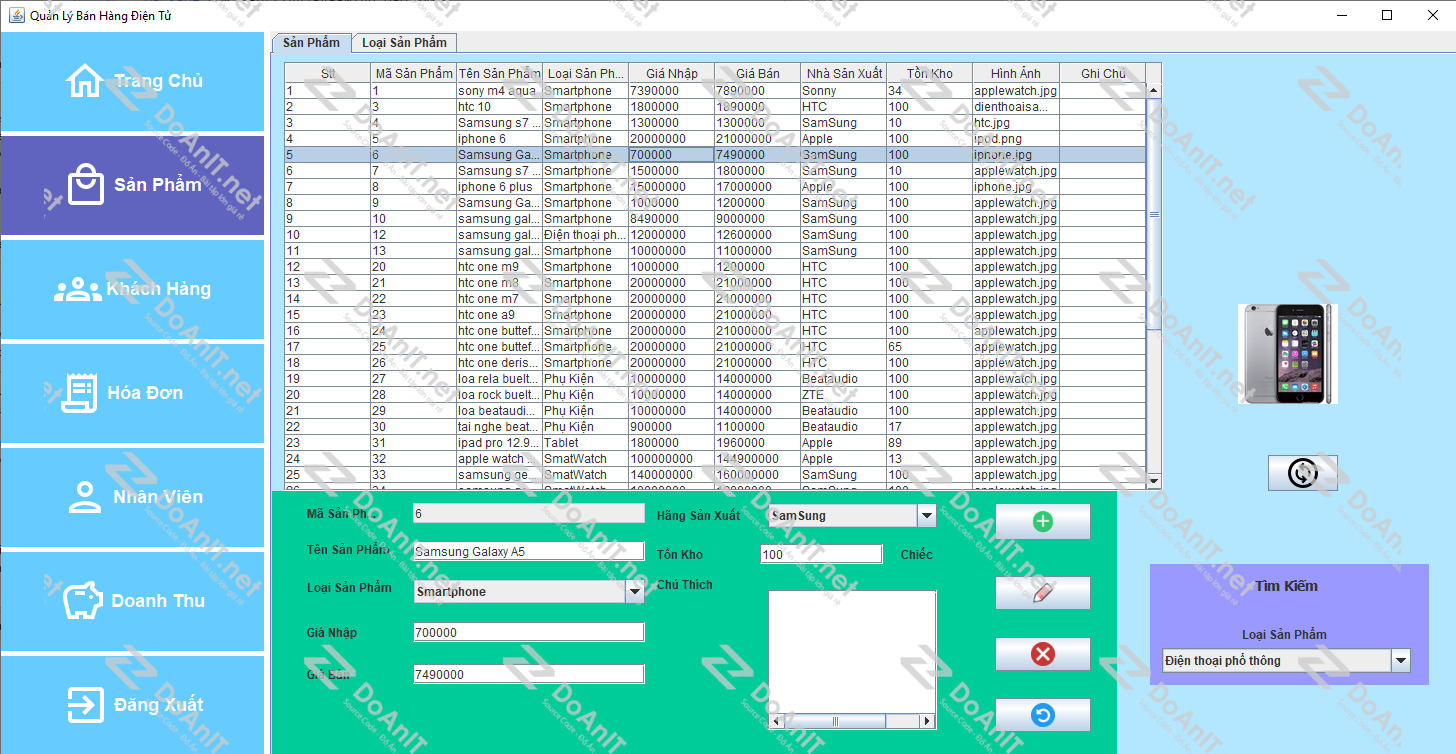The height and width of the screenshot is (754, 1456).
Task: Select the tai nghe beat row
Action: click(715, 427)
